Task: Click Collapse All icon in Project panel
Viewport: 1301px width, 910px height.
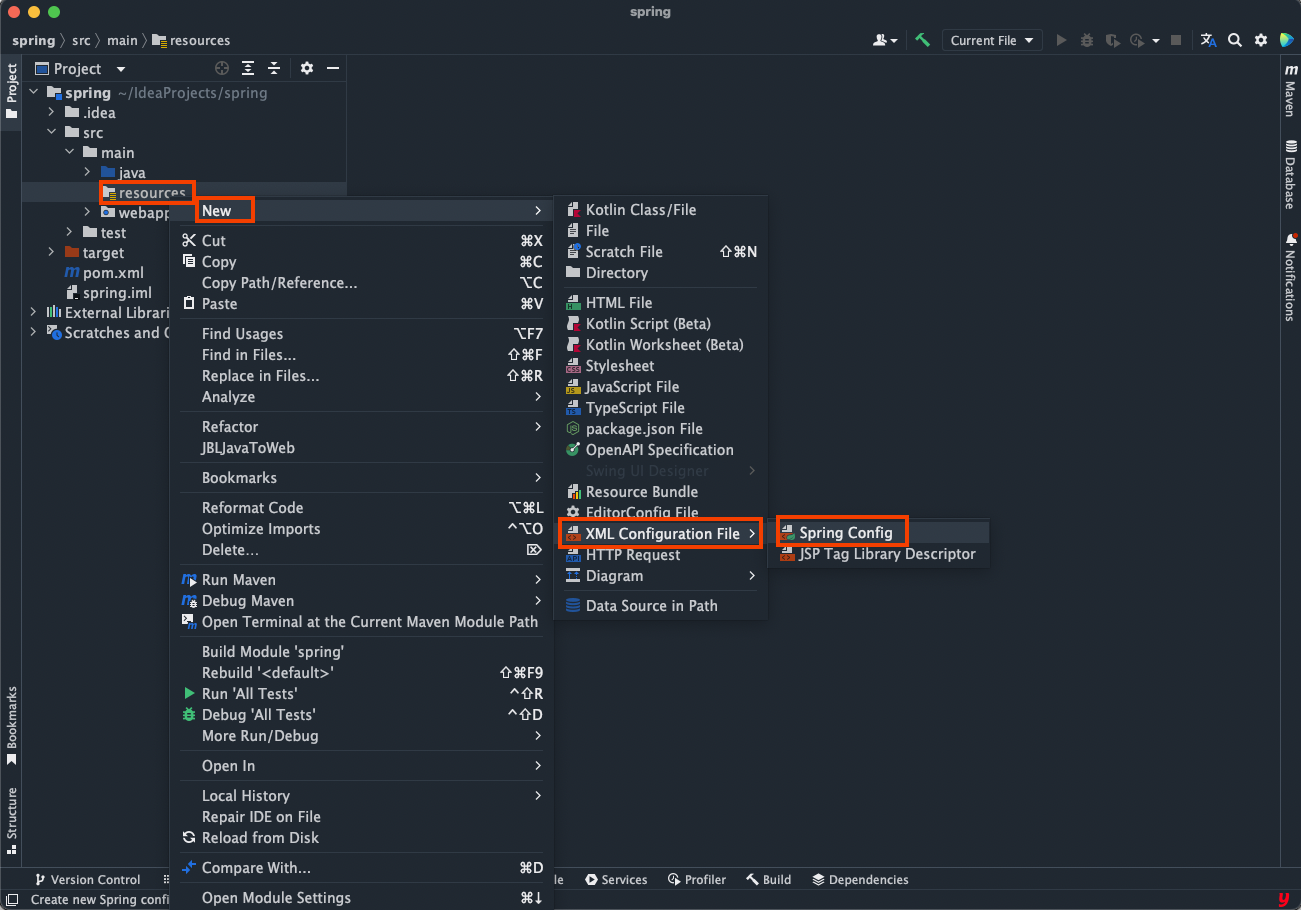Action: (274, 68)
